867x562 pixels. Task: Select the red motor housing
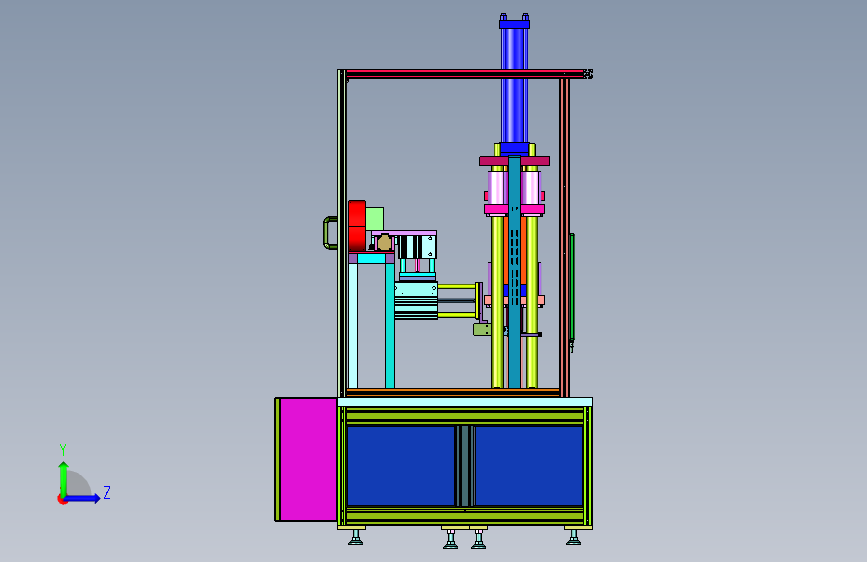click(x=357, y=226)
